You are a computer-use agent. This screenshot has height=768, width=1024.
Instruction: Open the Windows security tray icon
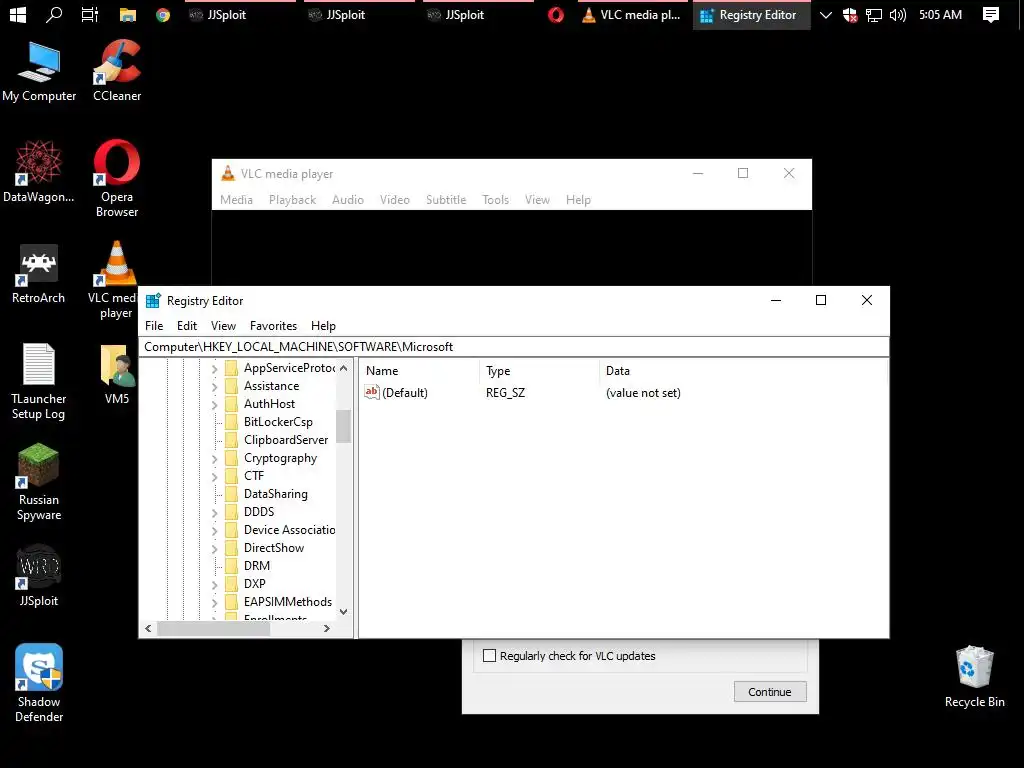(850, 15)
